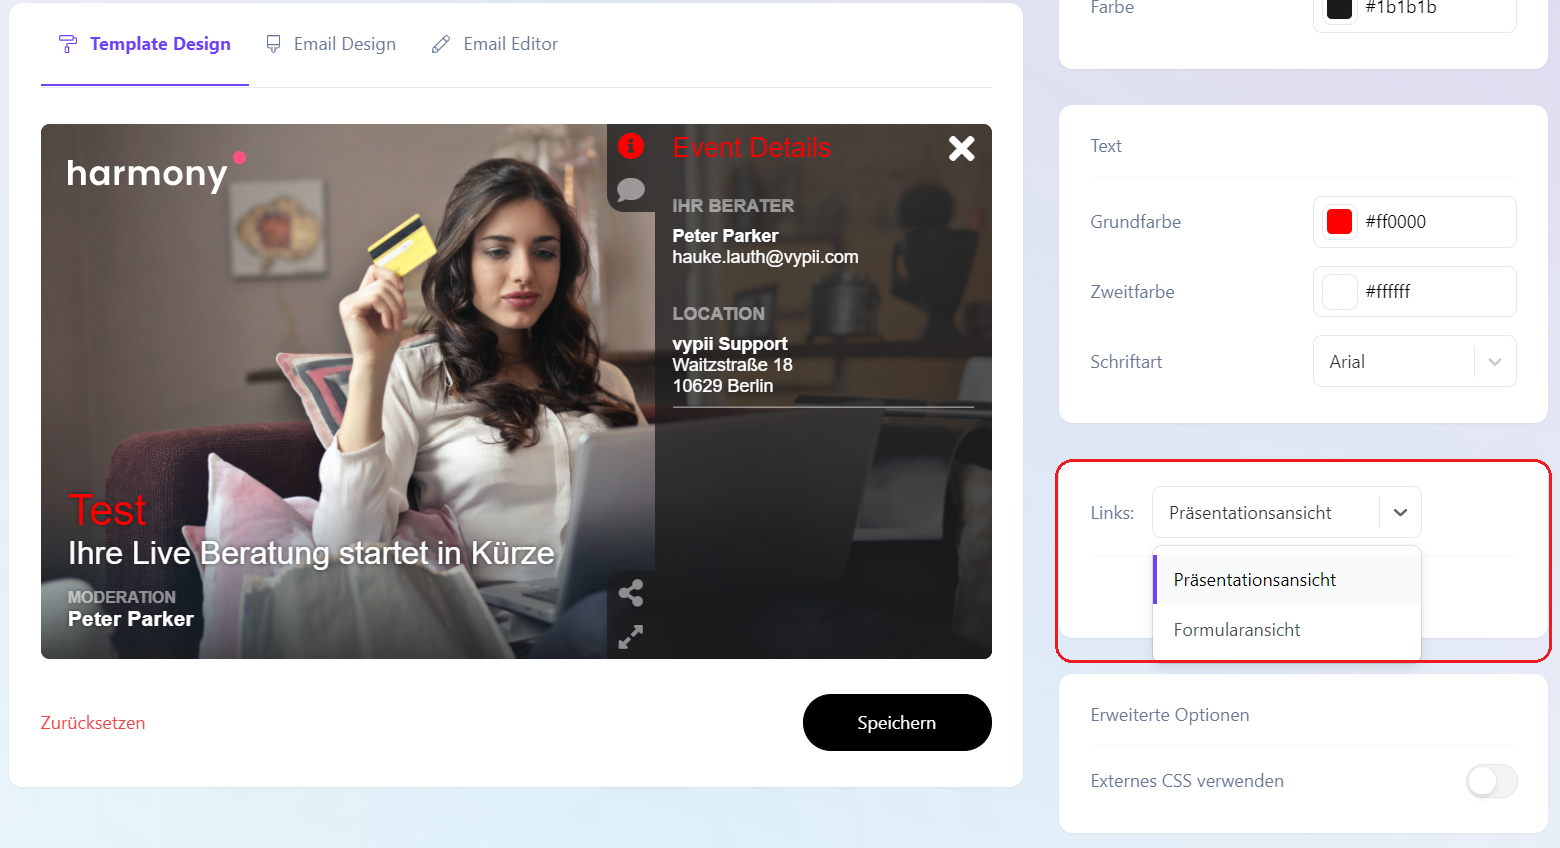Open the dark Farbe color swatch
The width and height of the screenshot is (1560, 848).
(x=1339, y=9)
